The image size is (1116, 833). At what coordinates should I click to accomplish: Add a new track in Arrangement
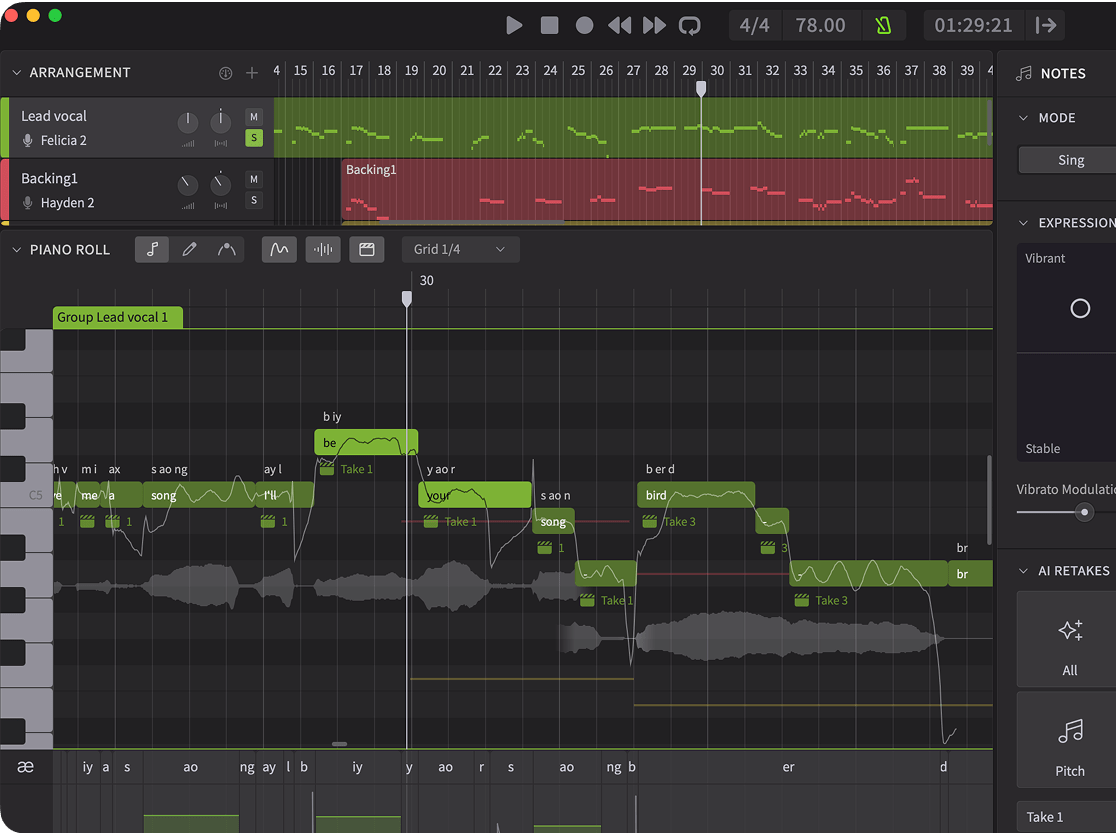click(x=252, y=73)
